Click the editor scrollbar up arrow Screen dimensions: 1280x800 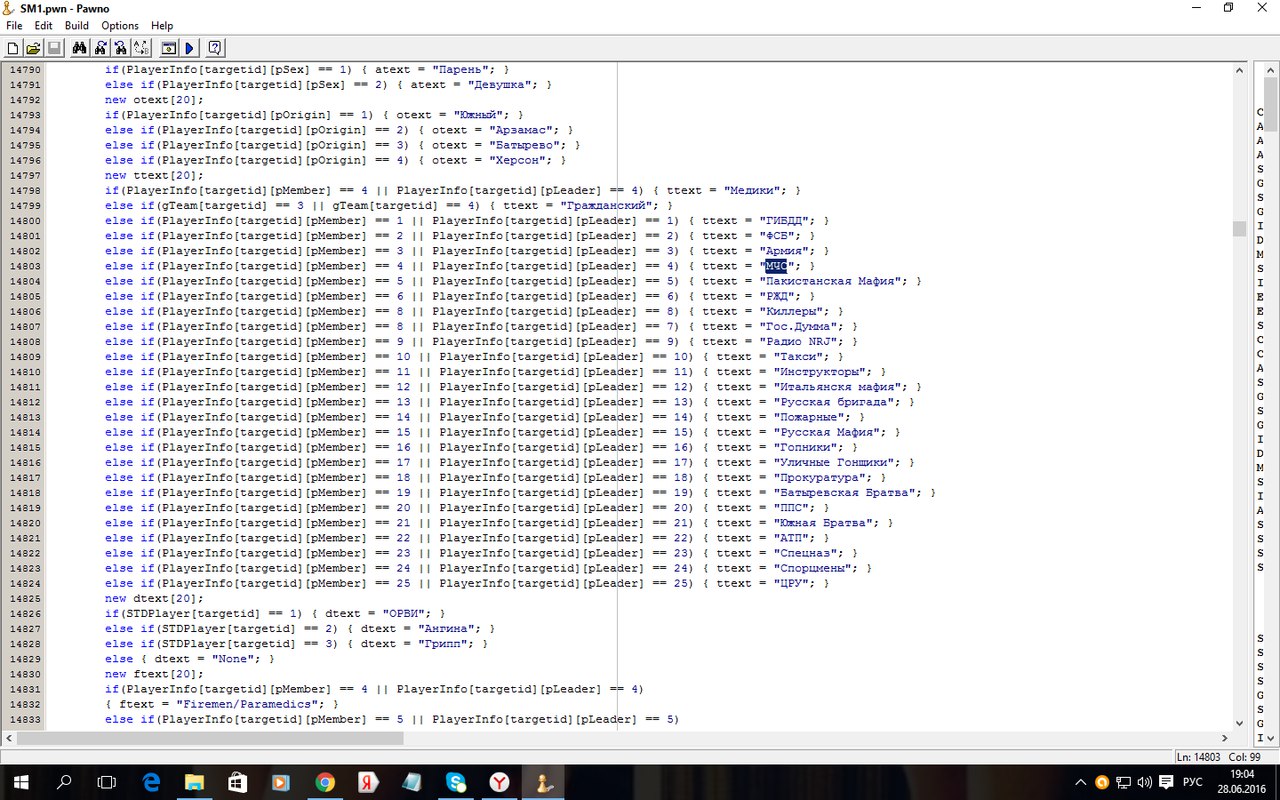(1240, 69)
